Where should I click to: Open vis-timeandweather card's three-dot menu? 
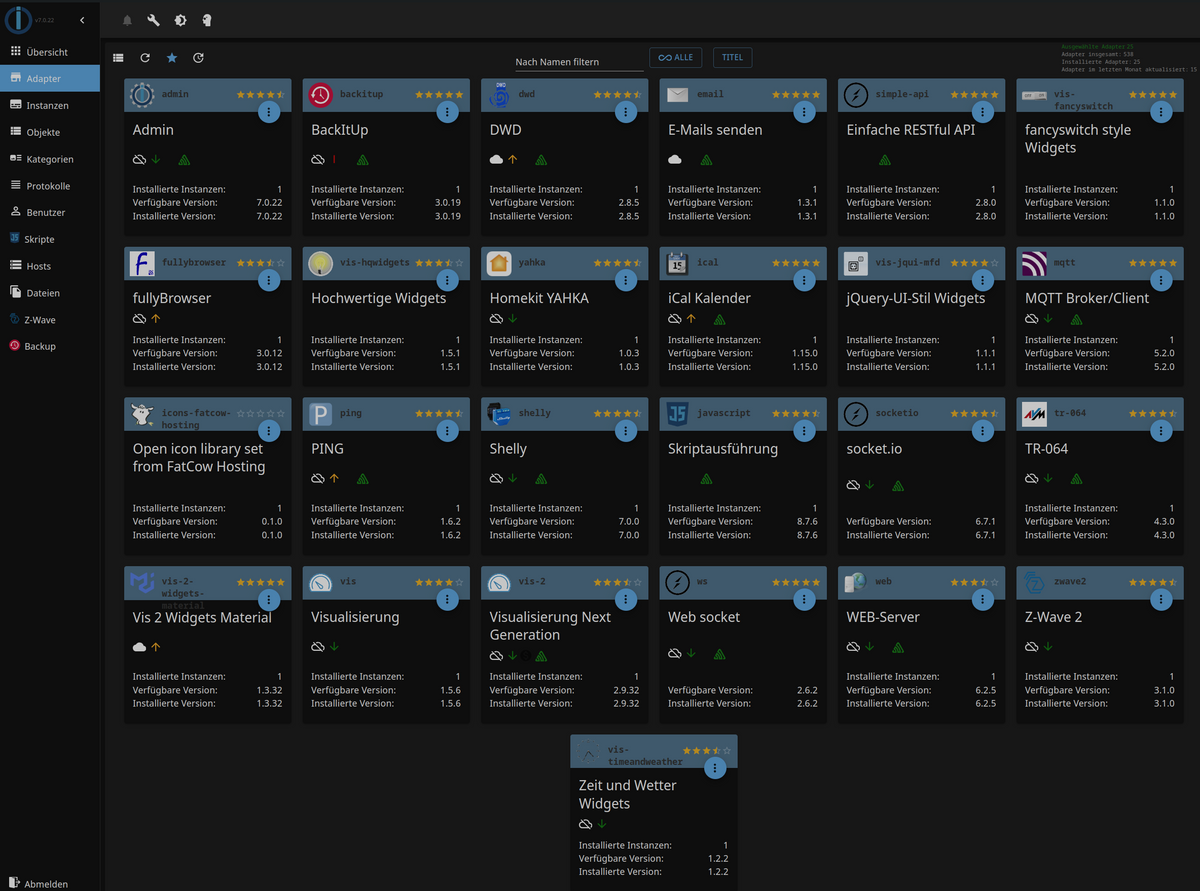click(x=715, y=768)
